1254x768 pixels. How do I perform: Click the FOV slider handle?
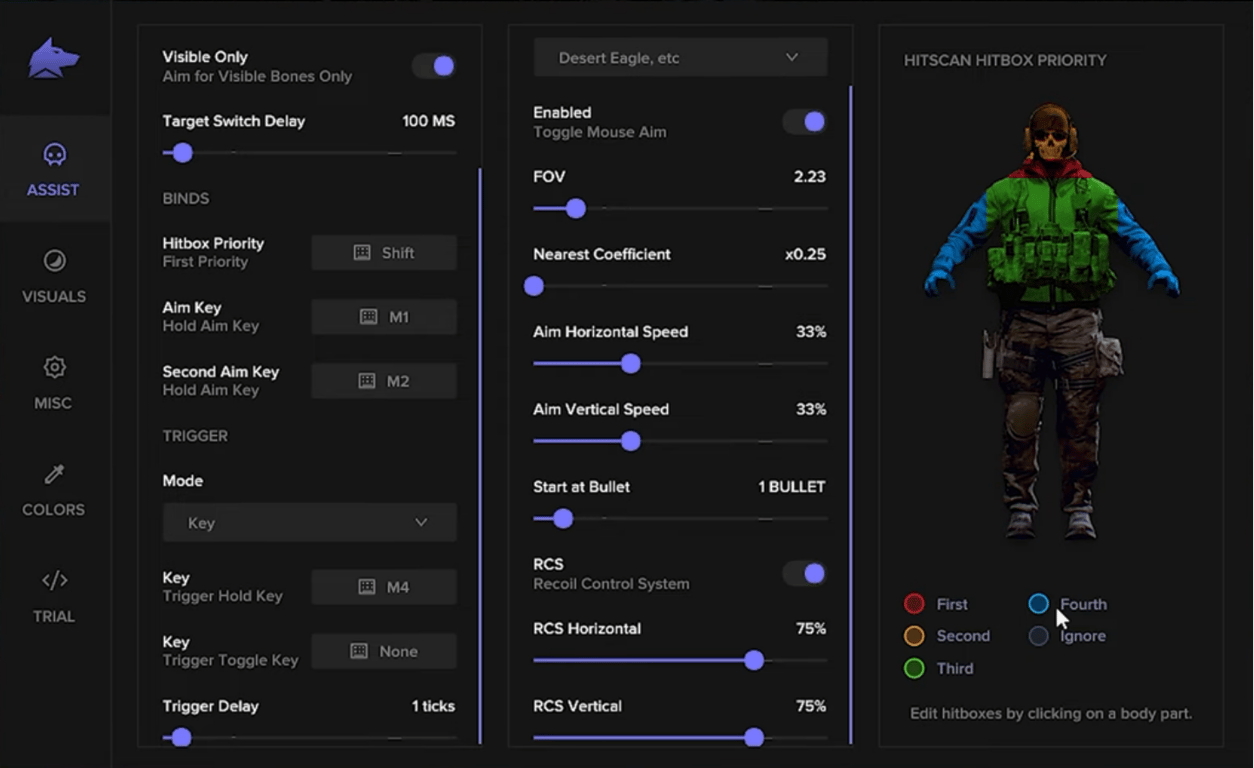tap(575, 209)
